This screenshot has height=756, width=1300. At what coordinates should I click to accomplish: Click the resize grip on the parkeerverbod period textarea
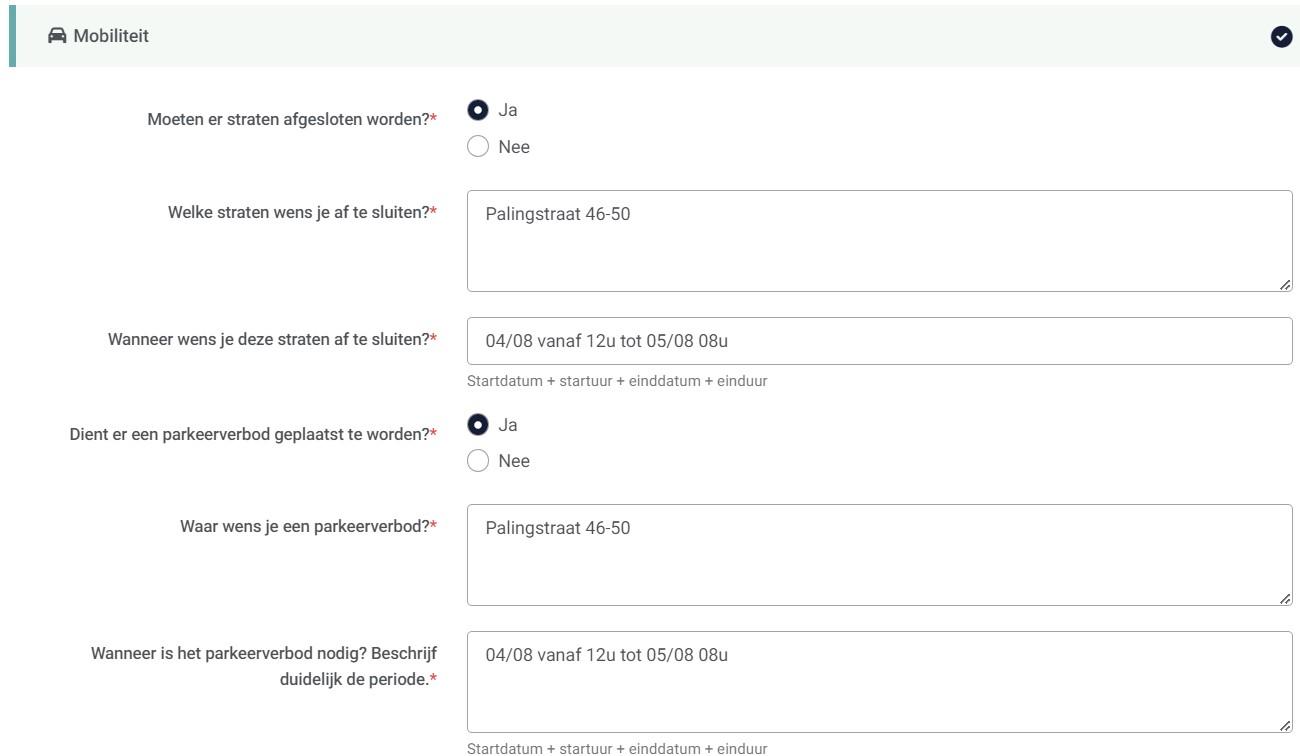click(1285, 726)
